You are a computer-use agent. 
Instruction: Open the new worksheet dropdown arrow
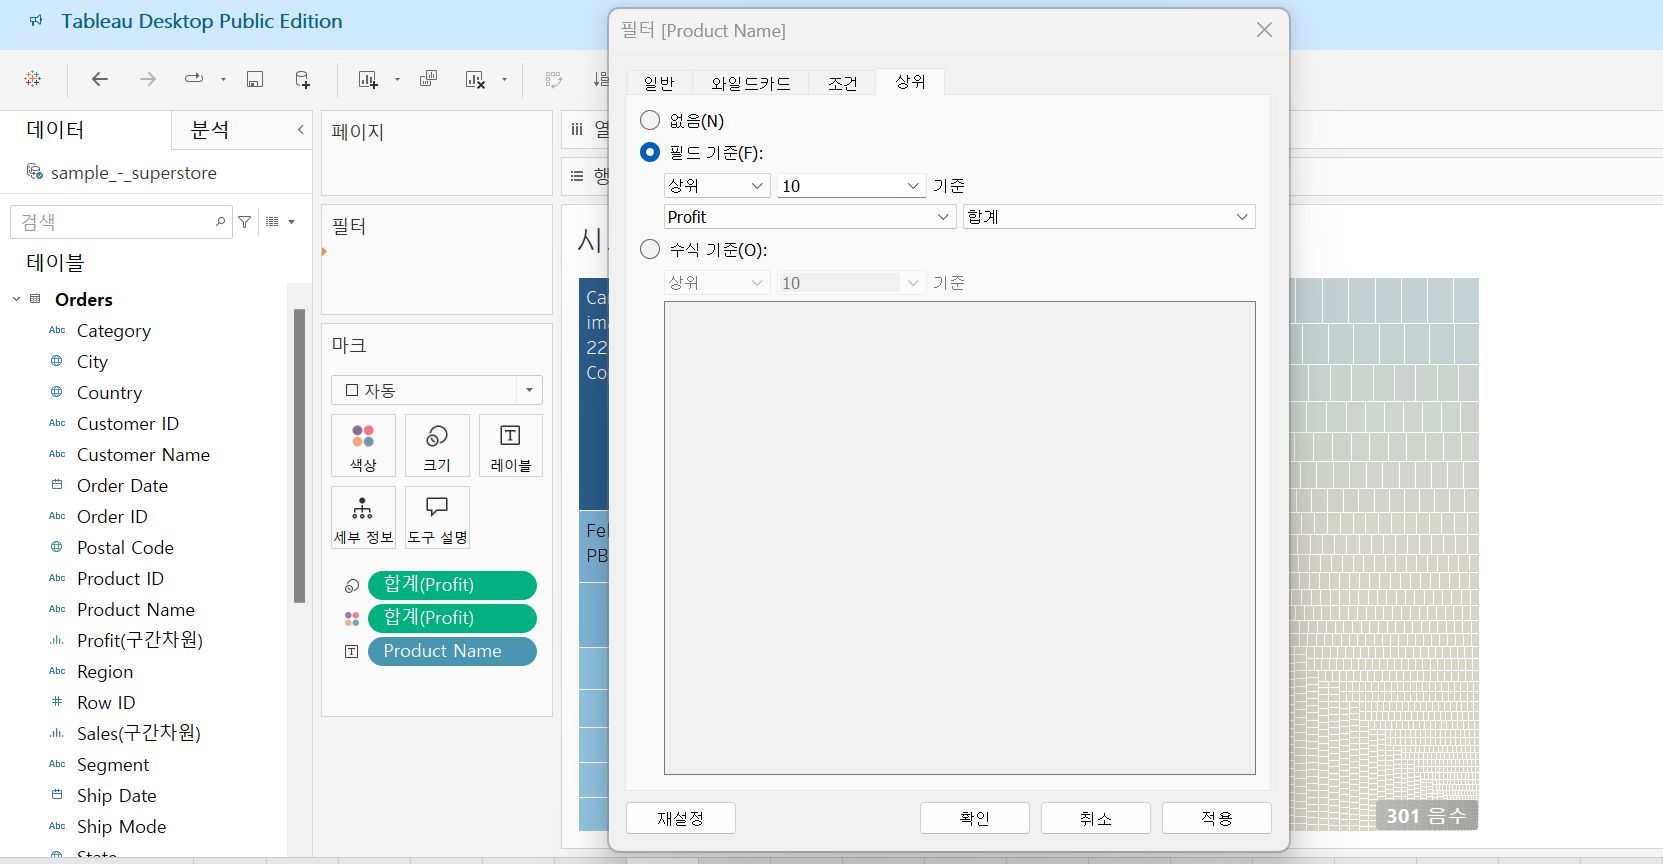click(397, 79)
